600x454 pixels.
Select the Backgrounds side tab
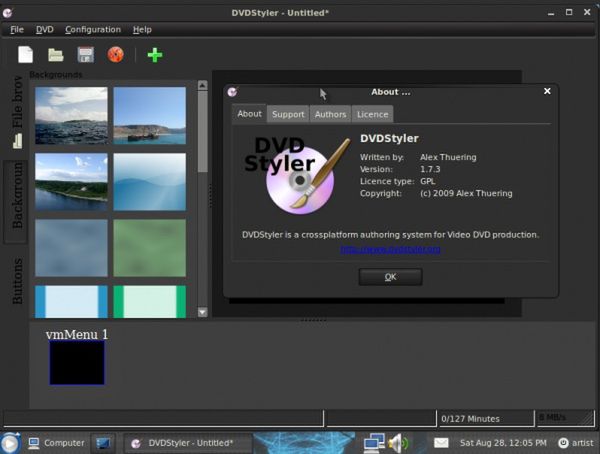[x=16, y=201]
